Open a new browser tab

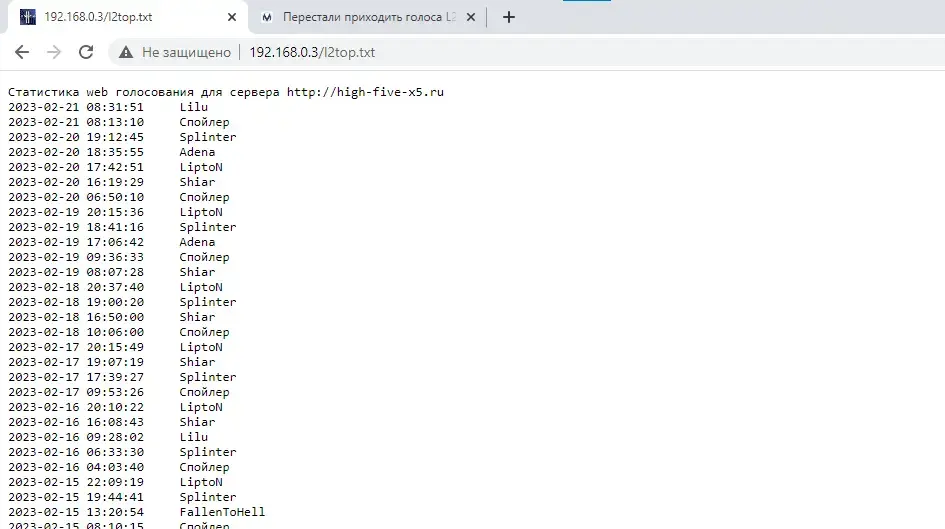(x=509, y=17)
